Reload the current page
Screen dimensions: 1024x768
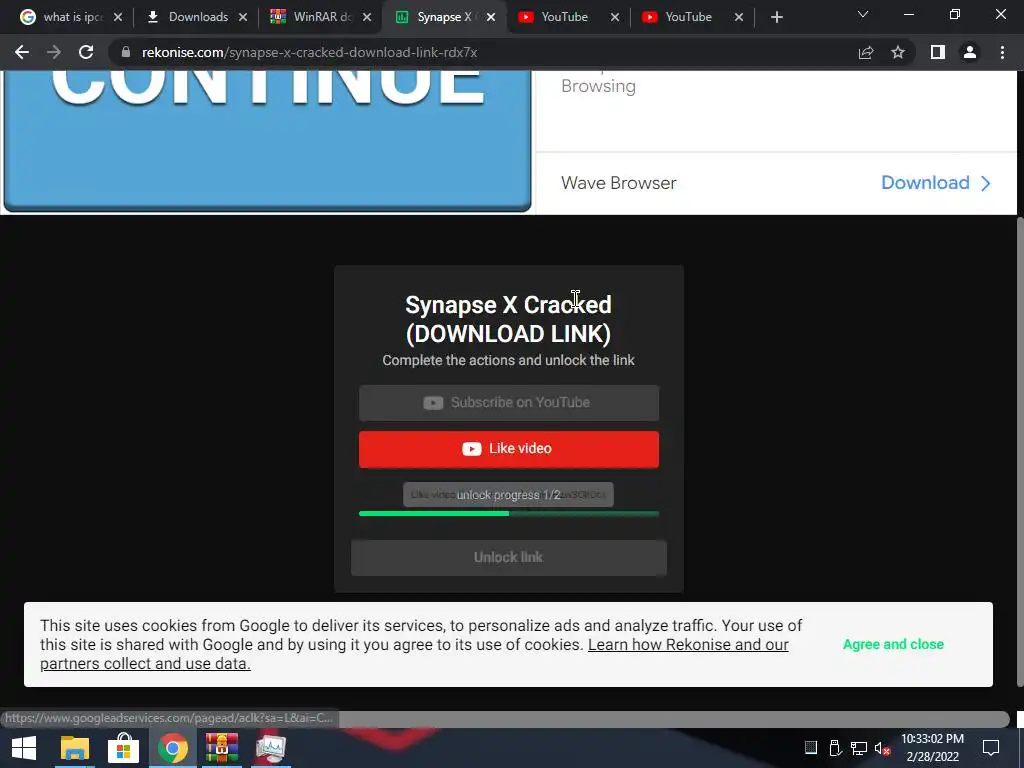tap(86, 52)
